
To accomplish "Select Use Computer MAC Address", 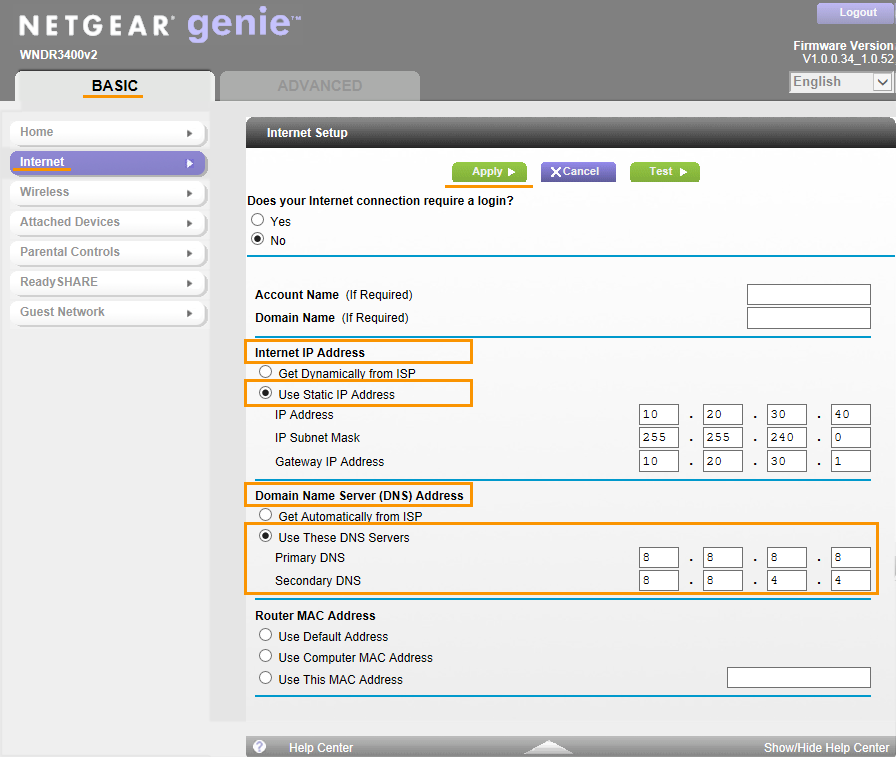I will click(x=265, y=656).
